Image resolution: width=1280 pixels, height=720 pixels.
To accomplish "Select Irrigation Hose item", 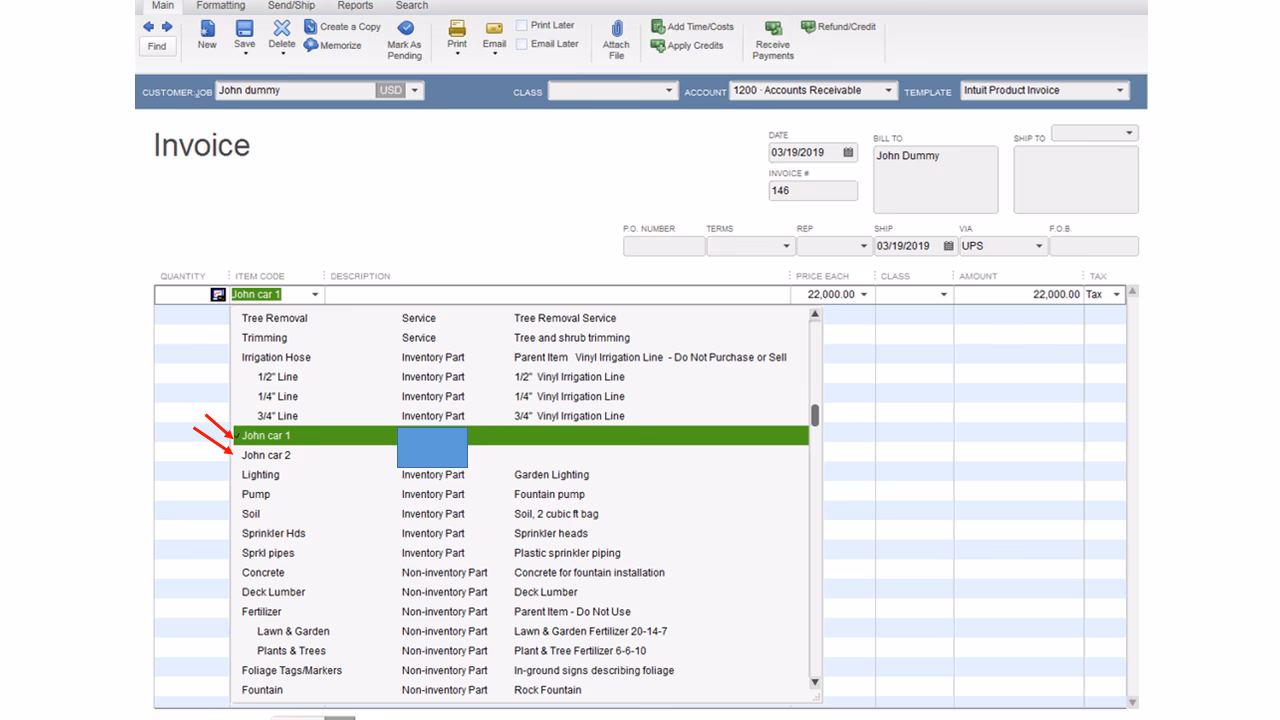I will click(x=520, y=357).
